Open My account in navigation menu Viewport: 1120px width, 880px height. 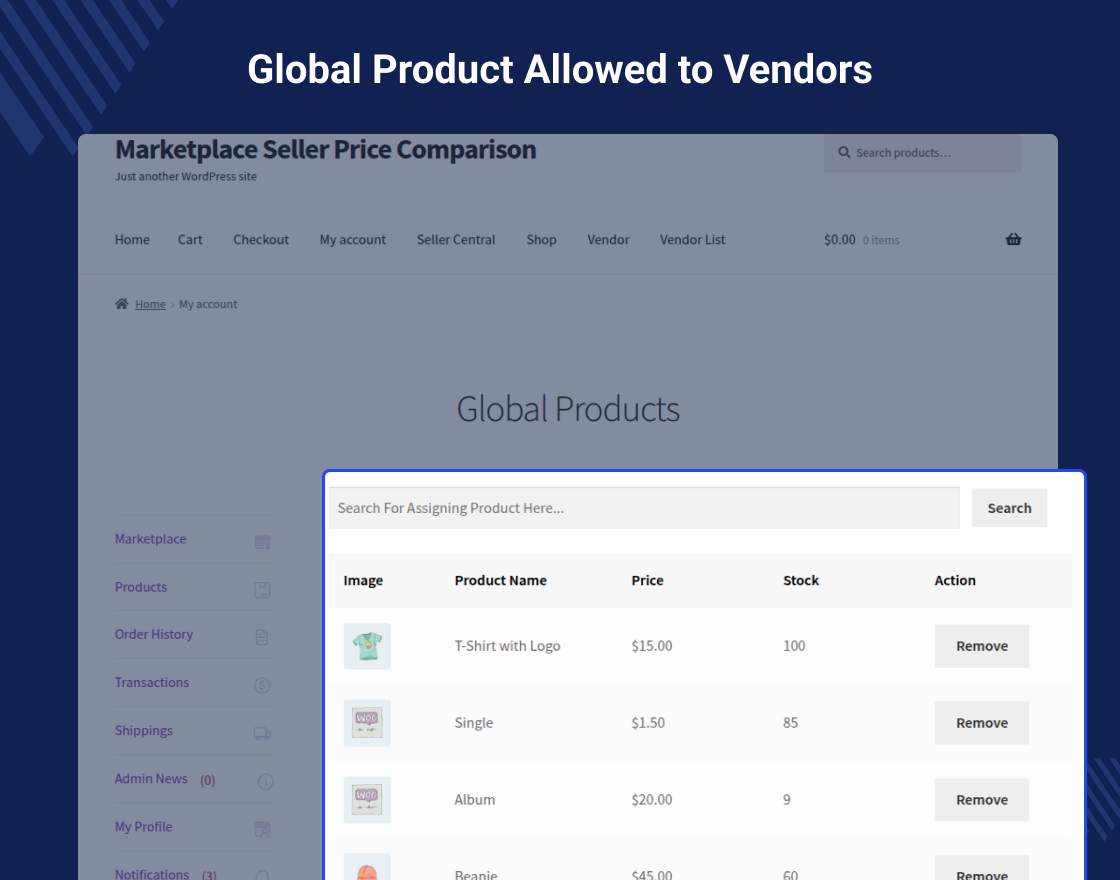click(x=353, y=240)
